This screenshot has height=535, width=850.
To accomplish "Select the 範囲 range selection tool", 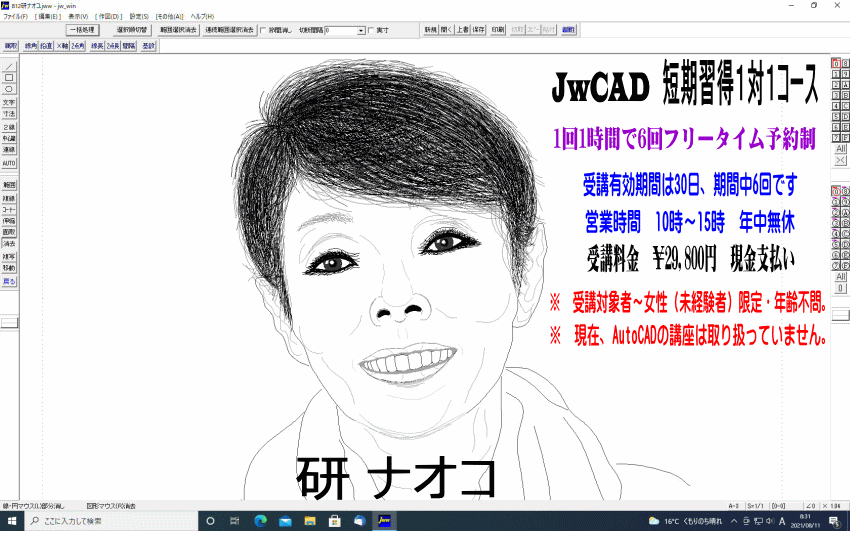I will click(x=9, y=185).
